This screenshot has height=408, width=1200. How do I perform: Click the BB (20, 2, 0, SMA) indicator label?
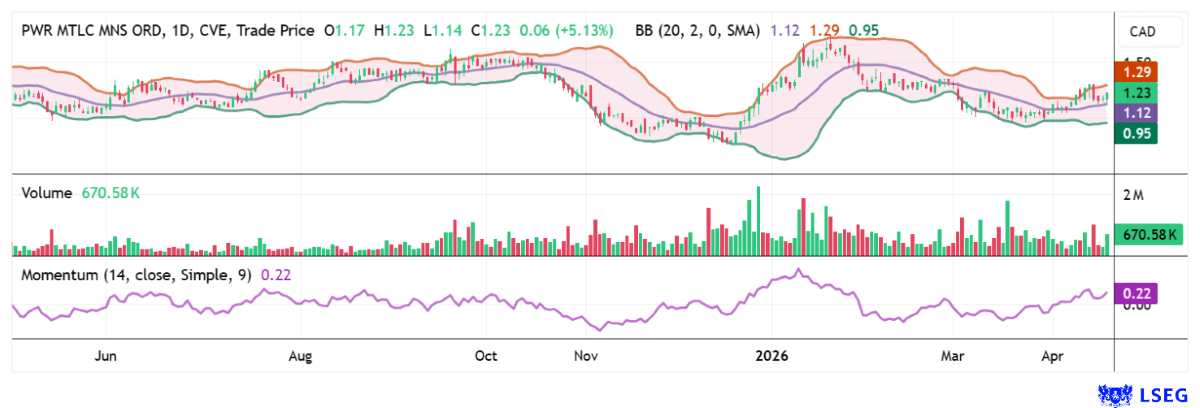(x=700, y=30)
